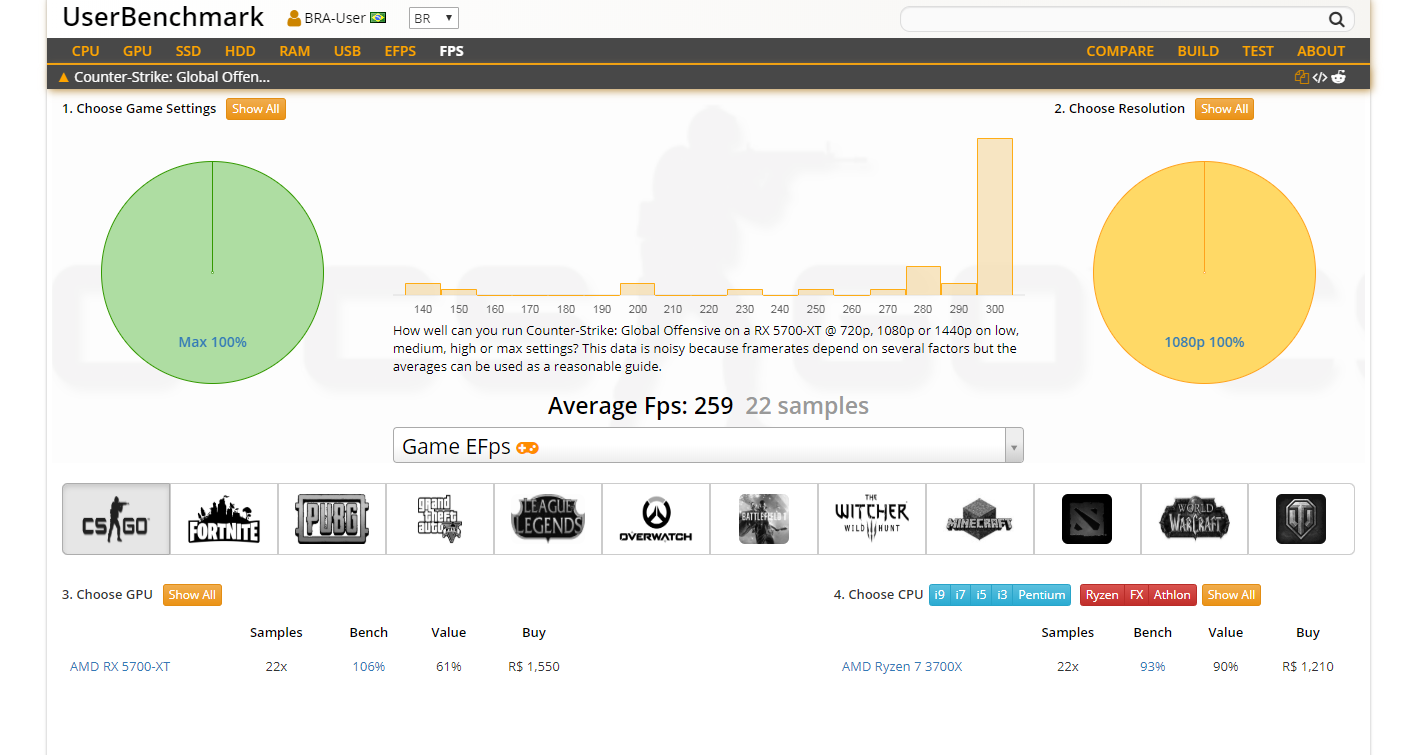
Task: Select the World of Warcraft icon
Action: [x=1194, y=519]
